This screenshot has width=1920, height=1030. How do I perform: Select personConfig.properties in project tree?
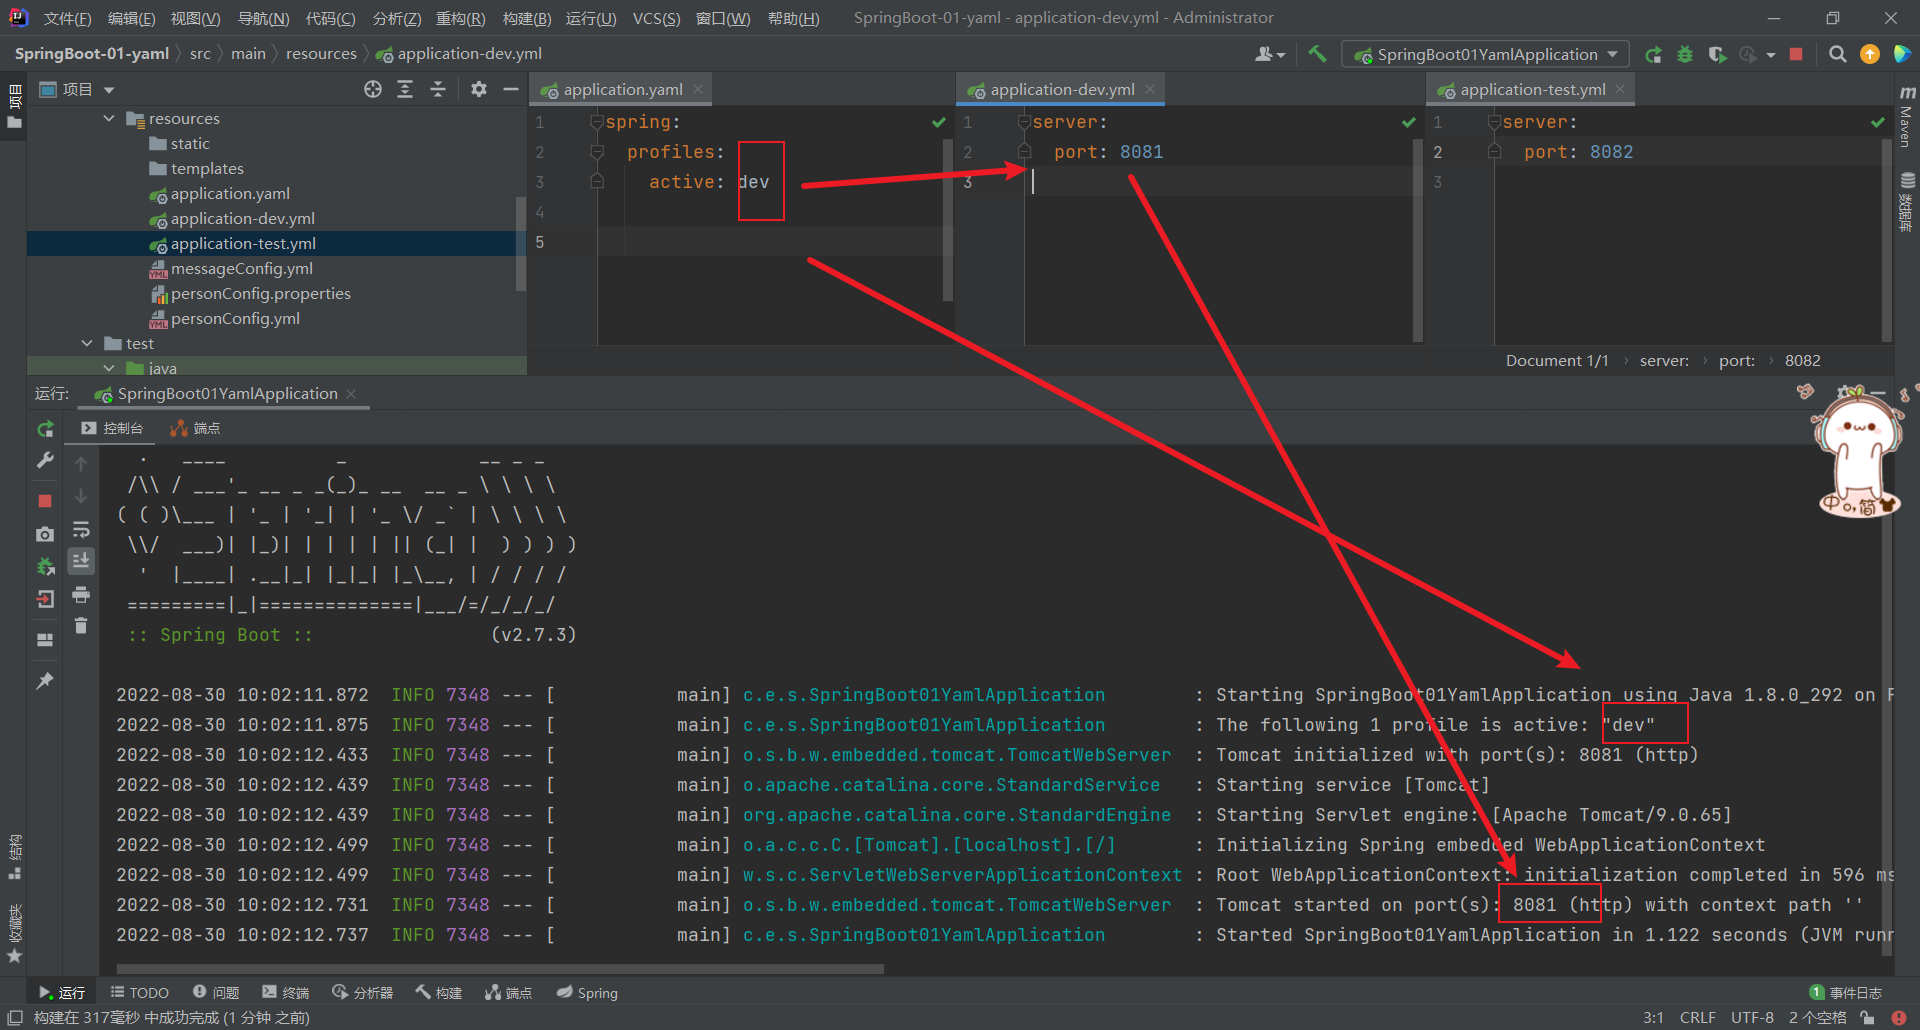pyautogui.click(x=260, y=293)
